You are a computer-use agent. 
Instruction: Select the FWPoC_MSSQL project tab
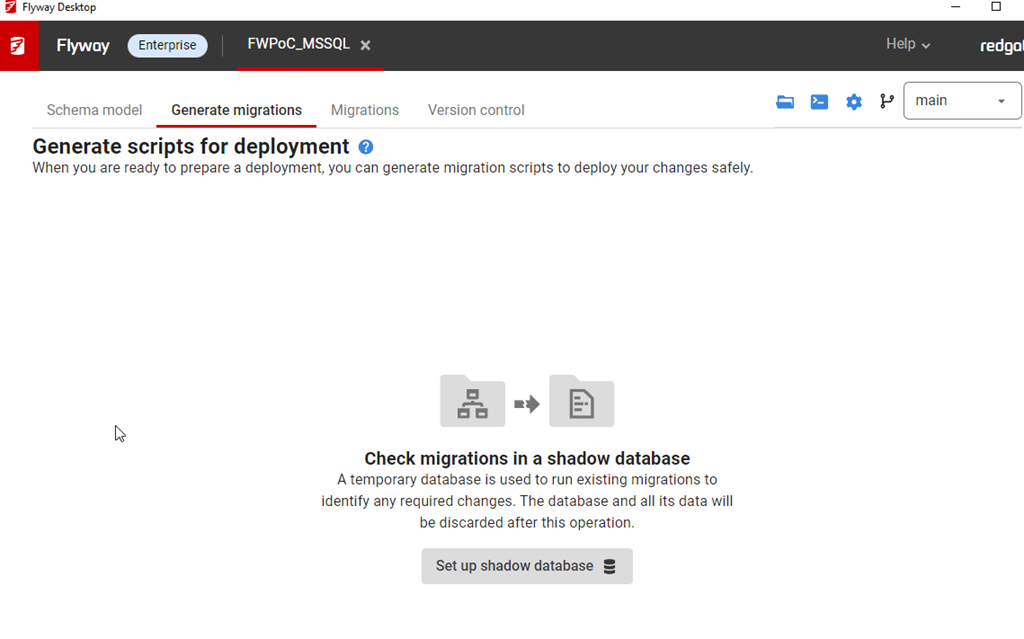(298, 45)
